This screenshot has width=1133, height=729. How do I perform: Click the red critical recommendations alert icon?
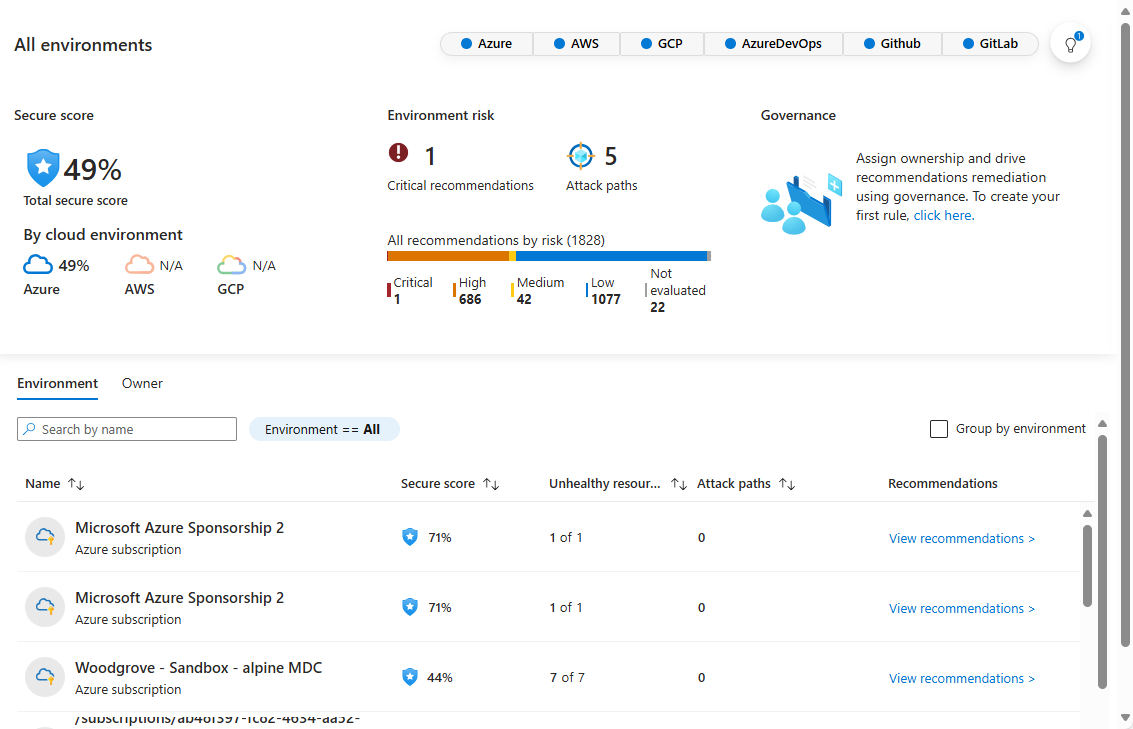click(x=398, y=152)
